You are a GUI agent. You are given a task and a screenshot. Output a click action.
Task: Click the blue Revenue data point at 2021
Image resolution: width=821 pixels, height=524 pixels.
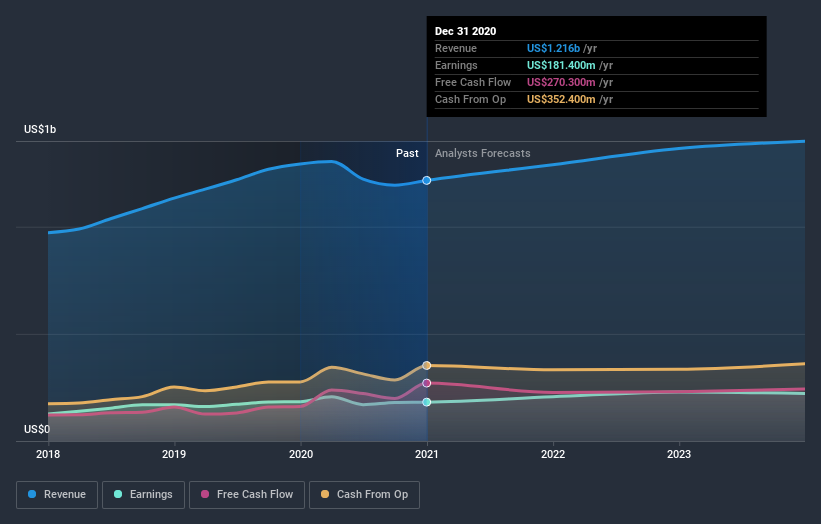427,180
